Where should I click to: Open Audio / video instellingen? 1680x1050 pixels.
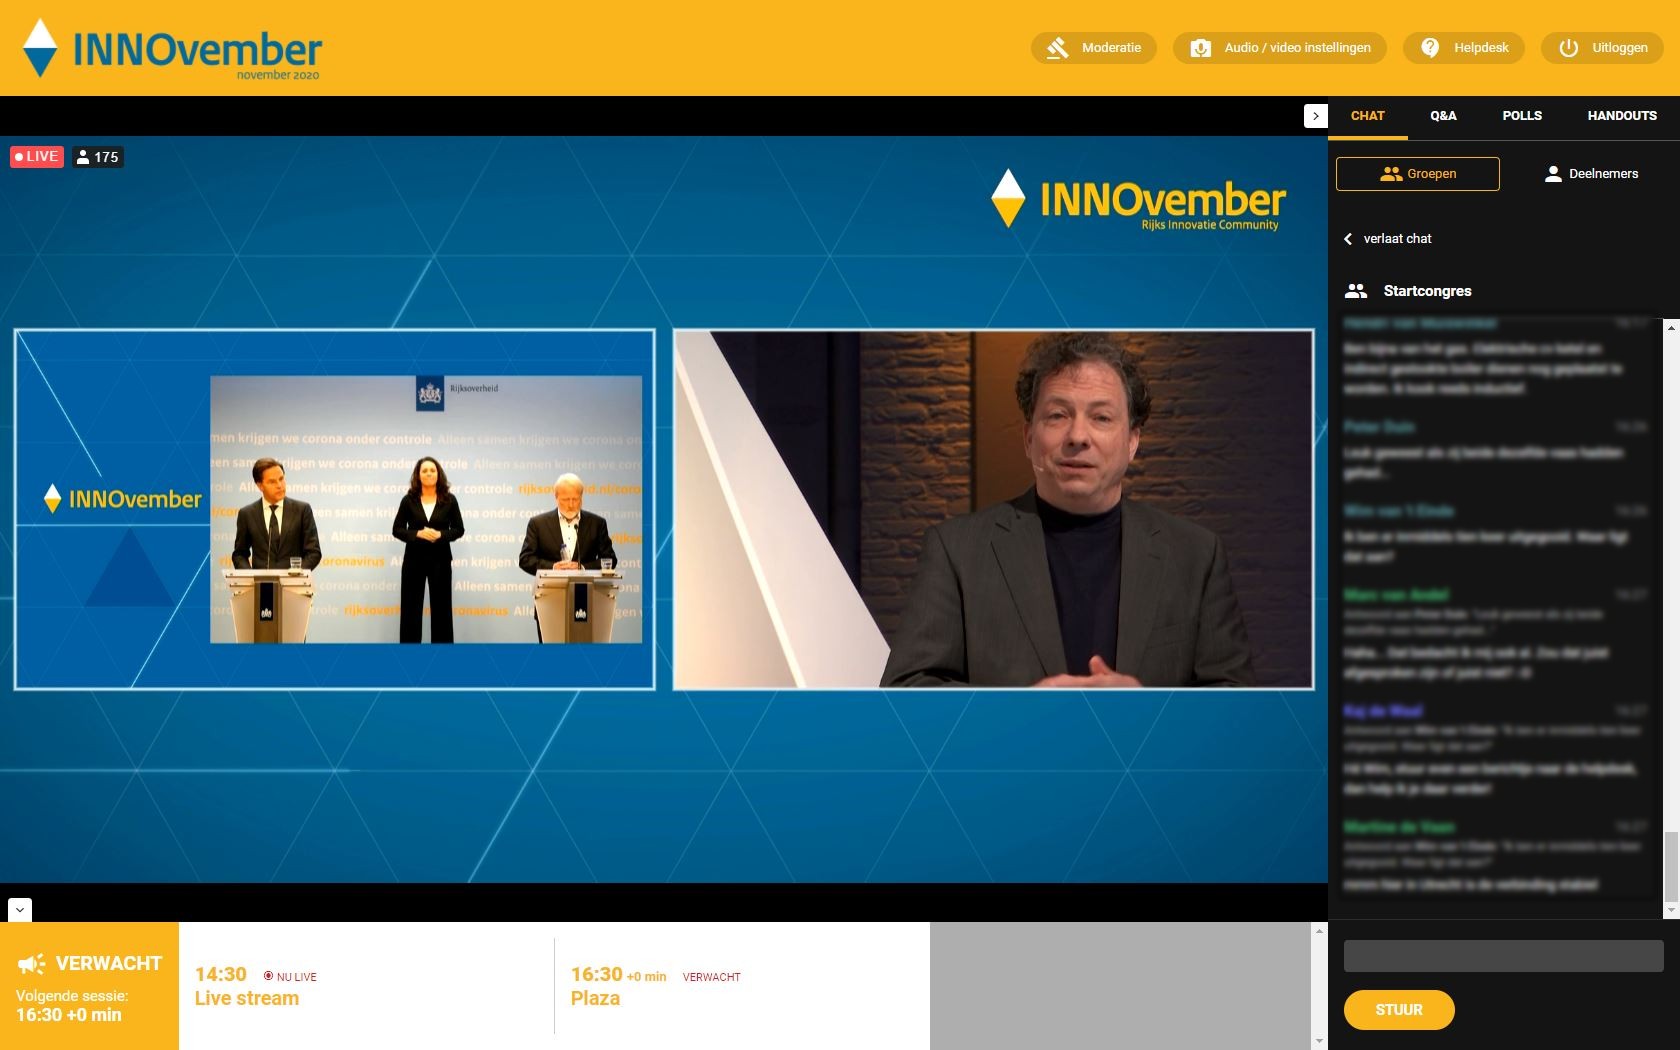[1281, 48]
